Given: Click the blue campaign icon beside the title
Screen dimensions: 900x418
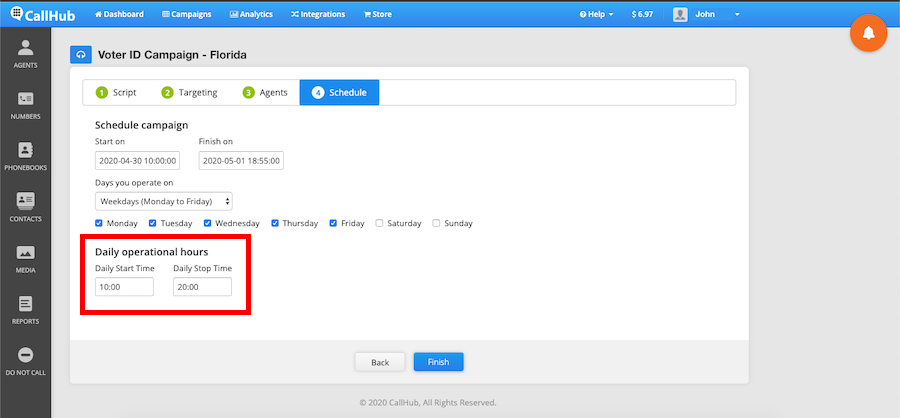Looking at the screenshot, I should point(81,55).
